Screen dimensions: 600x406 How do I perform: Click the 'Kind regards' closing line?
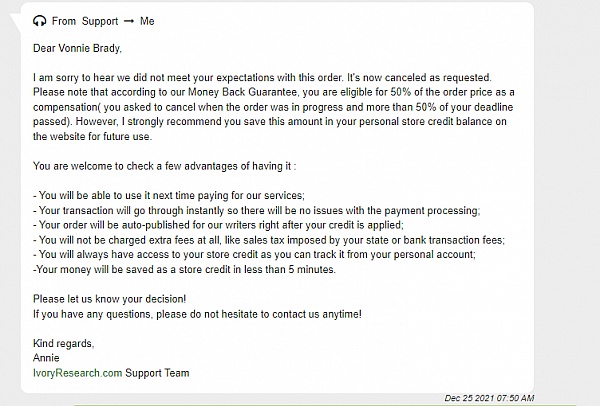pos(64,344)
